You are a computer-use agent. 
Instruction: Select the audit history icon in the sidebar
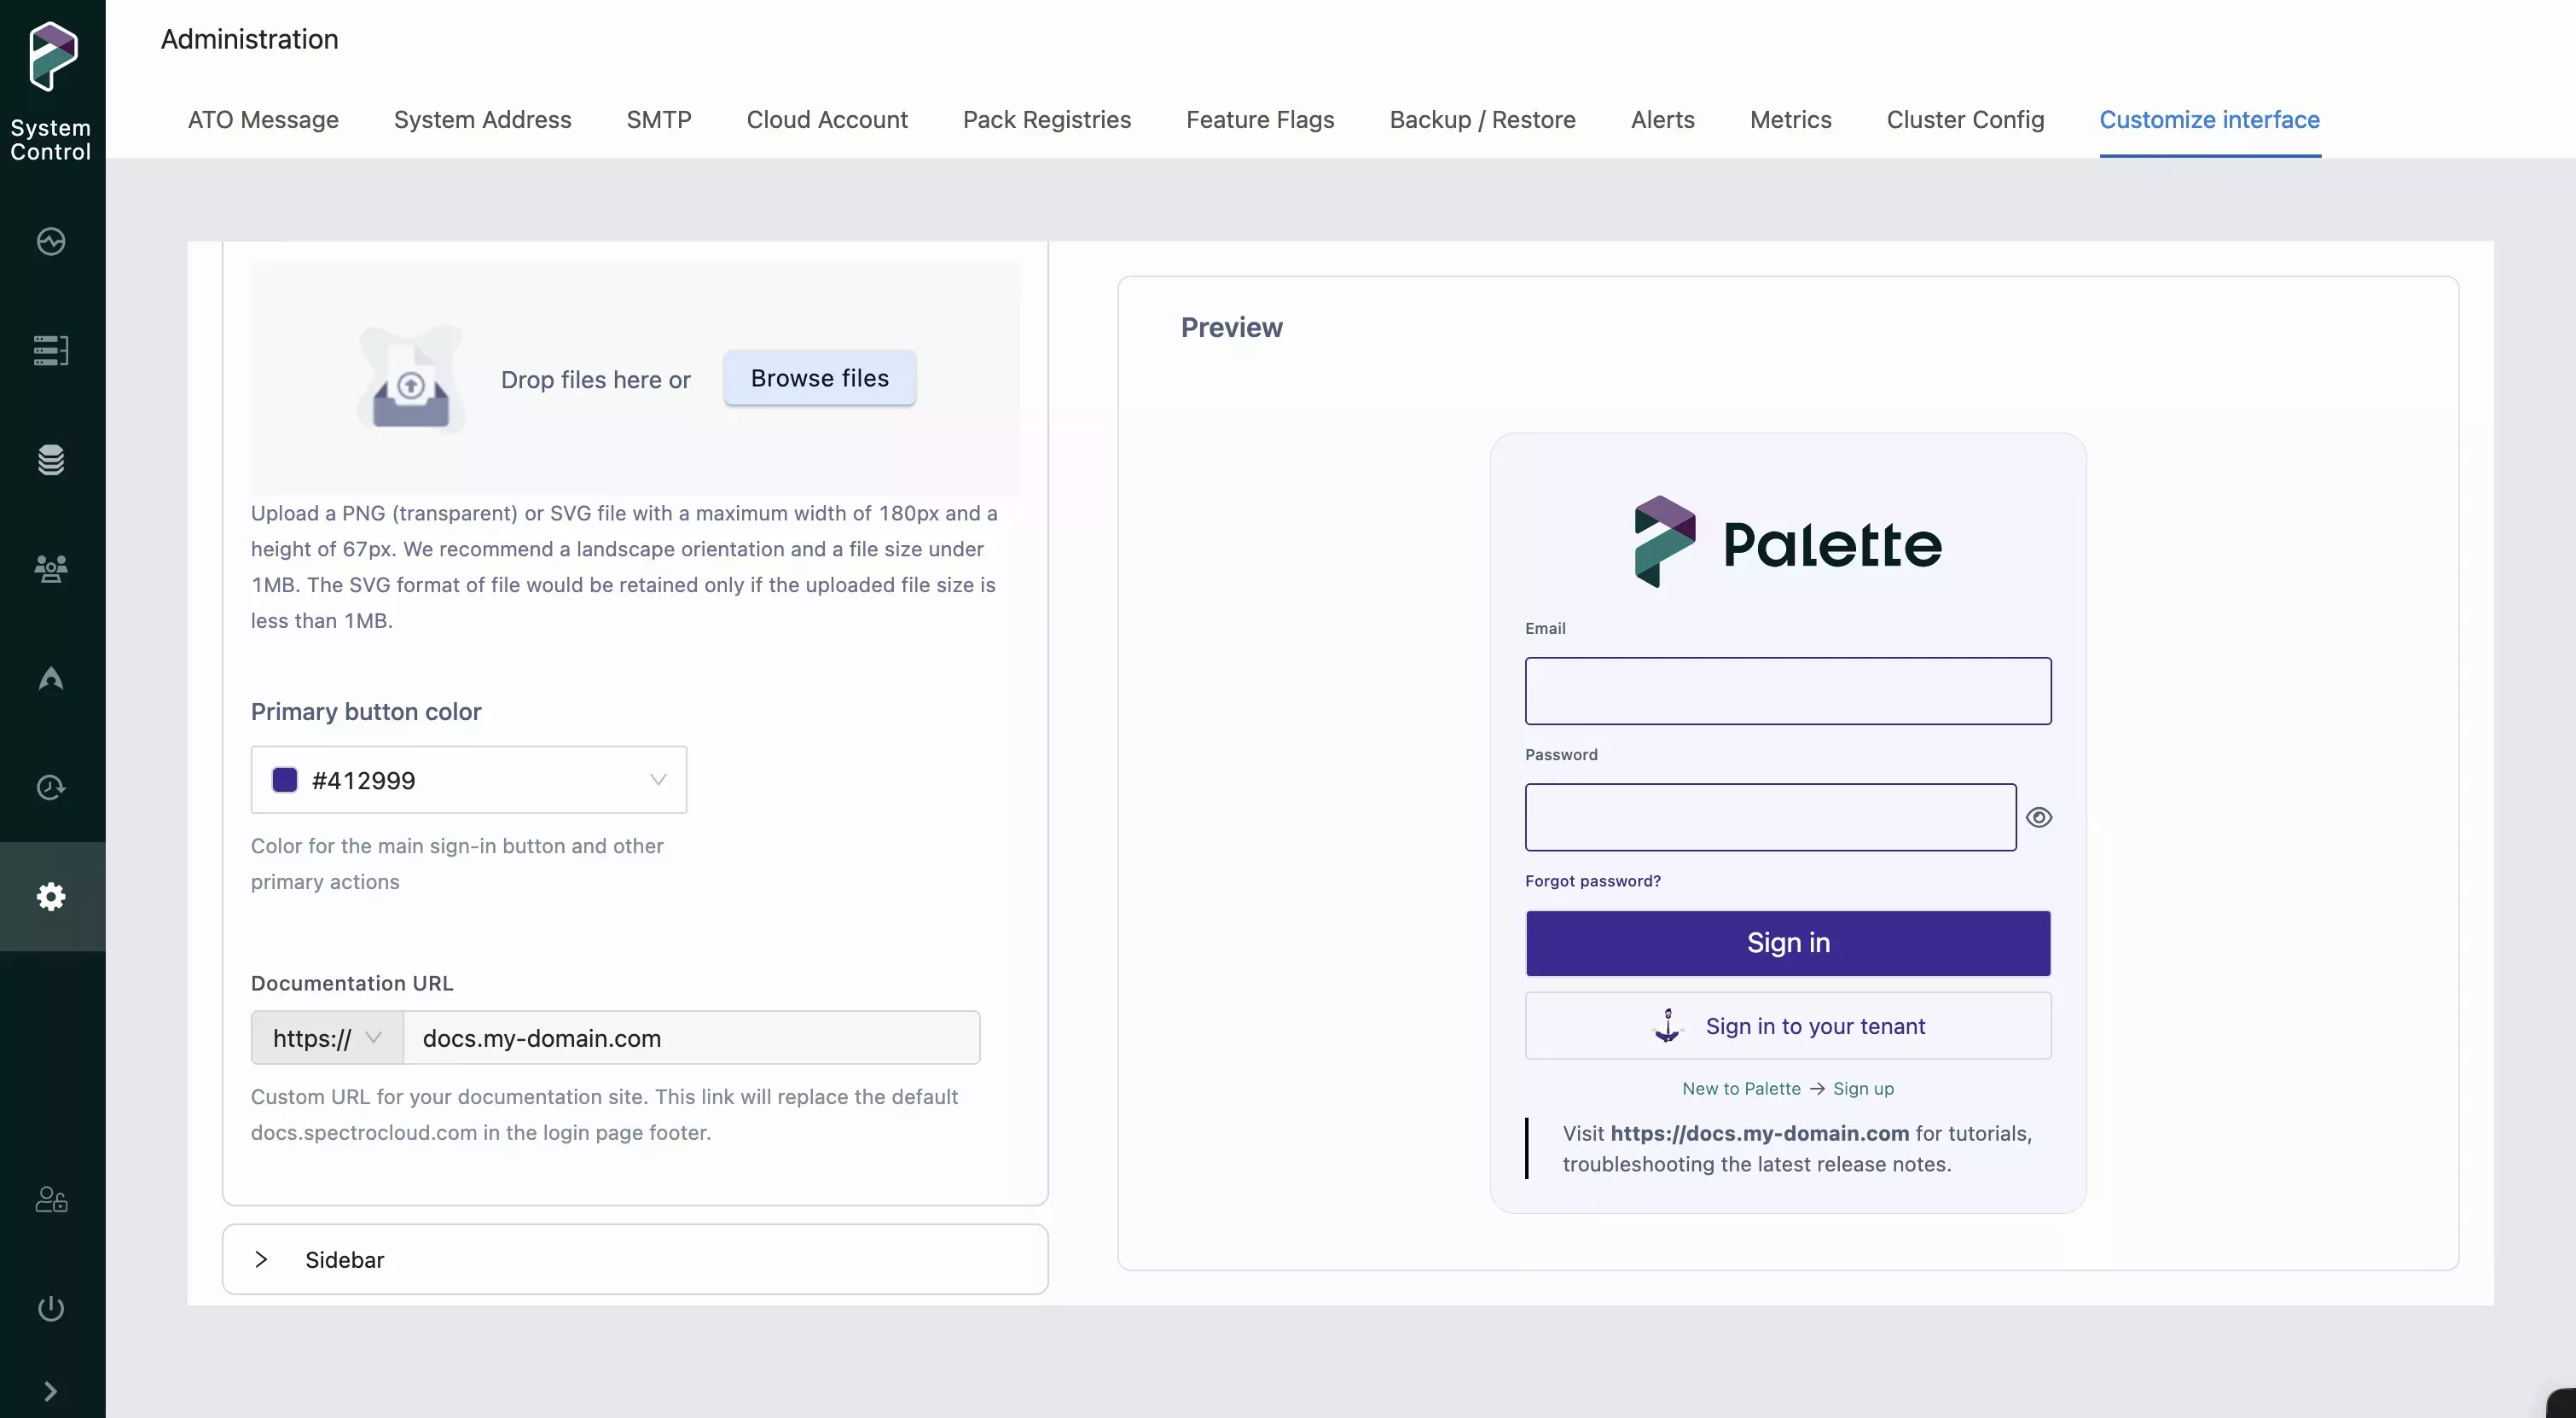pyautogui.click(x=50, y=787)
